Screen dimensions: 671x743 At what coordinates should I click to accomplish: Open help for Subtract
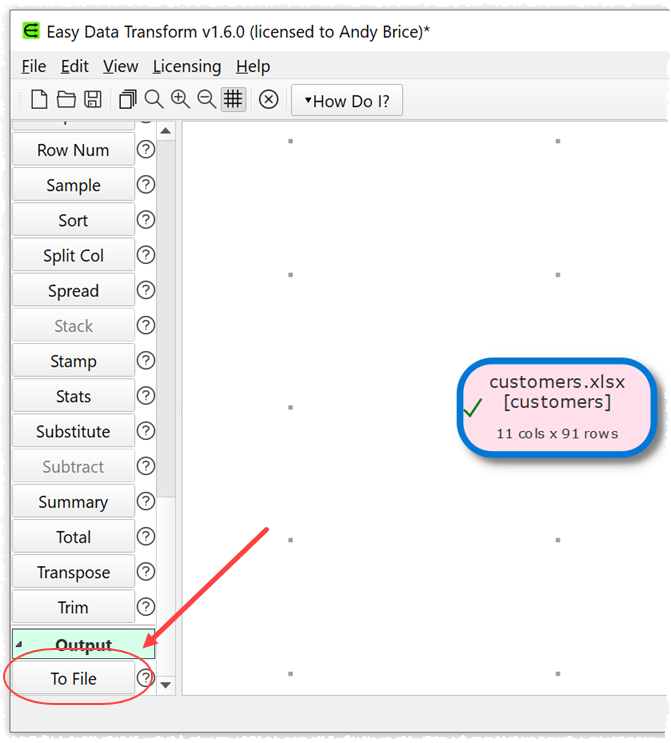pyautogui.click(x=146, y=466)
